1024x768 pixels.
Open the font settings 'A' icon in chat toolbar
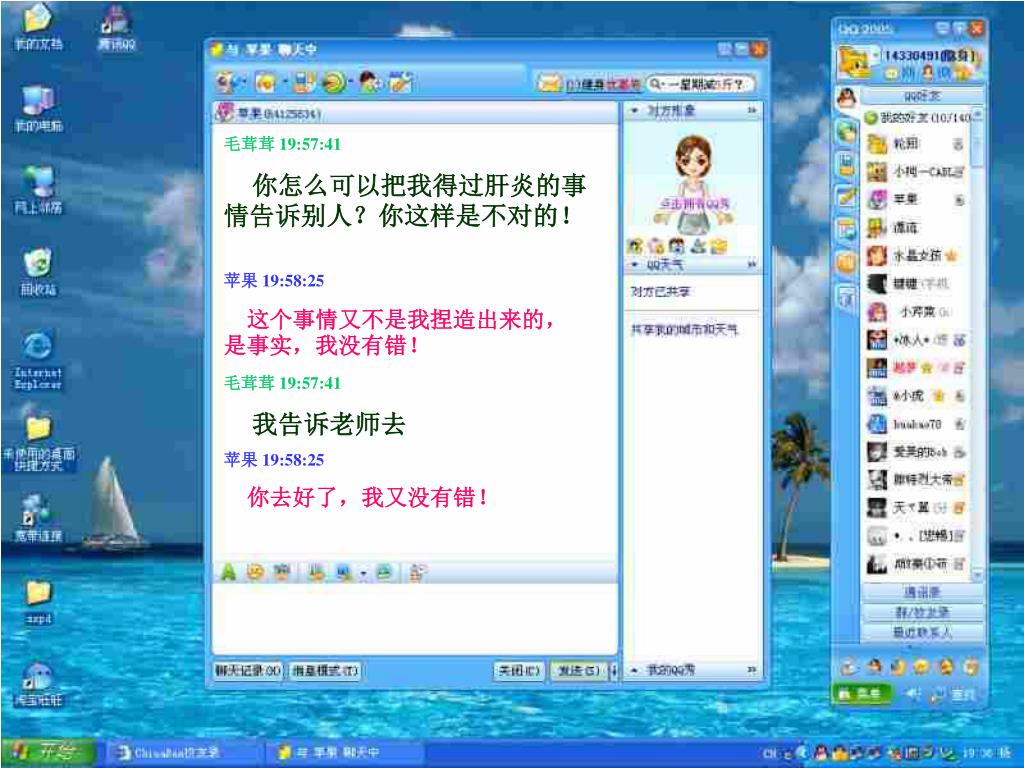click(x=228, y=573)
